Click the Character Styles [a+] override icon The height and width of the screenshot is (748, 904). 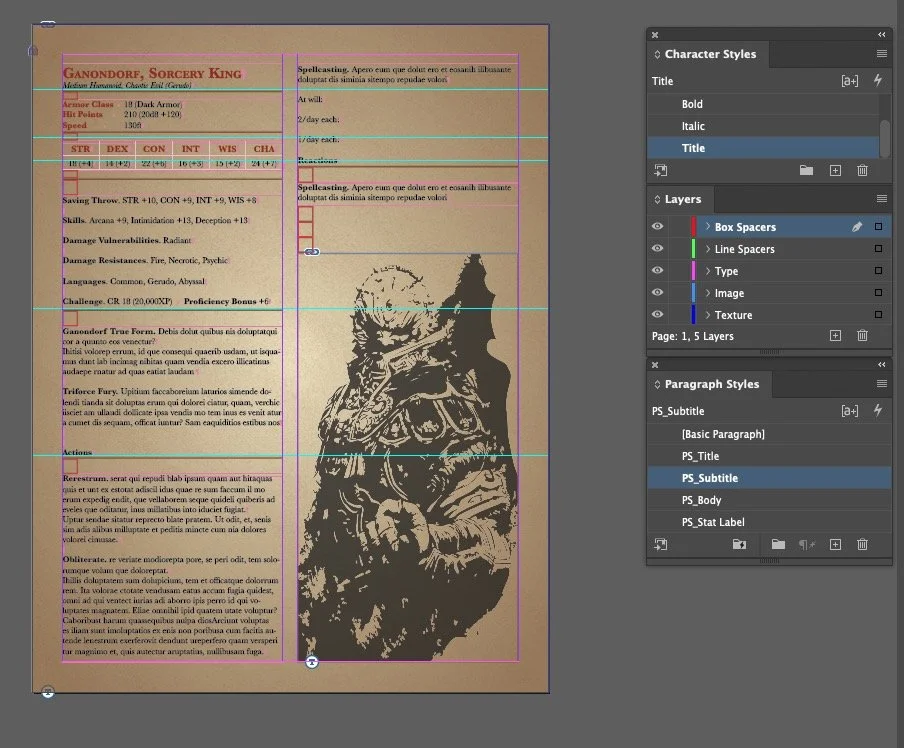pyautogui.click(x=849, y=81)
